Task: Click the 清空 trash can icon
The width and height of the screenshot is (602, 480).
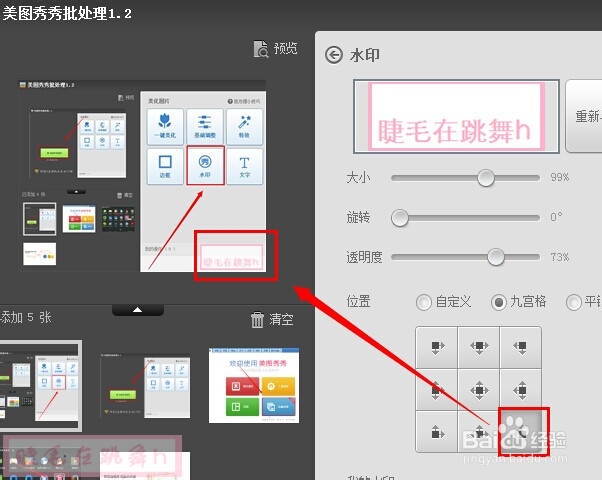Action: (x=257, y=319)
